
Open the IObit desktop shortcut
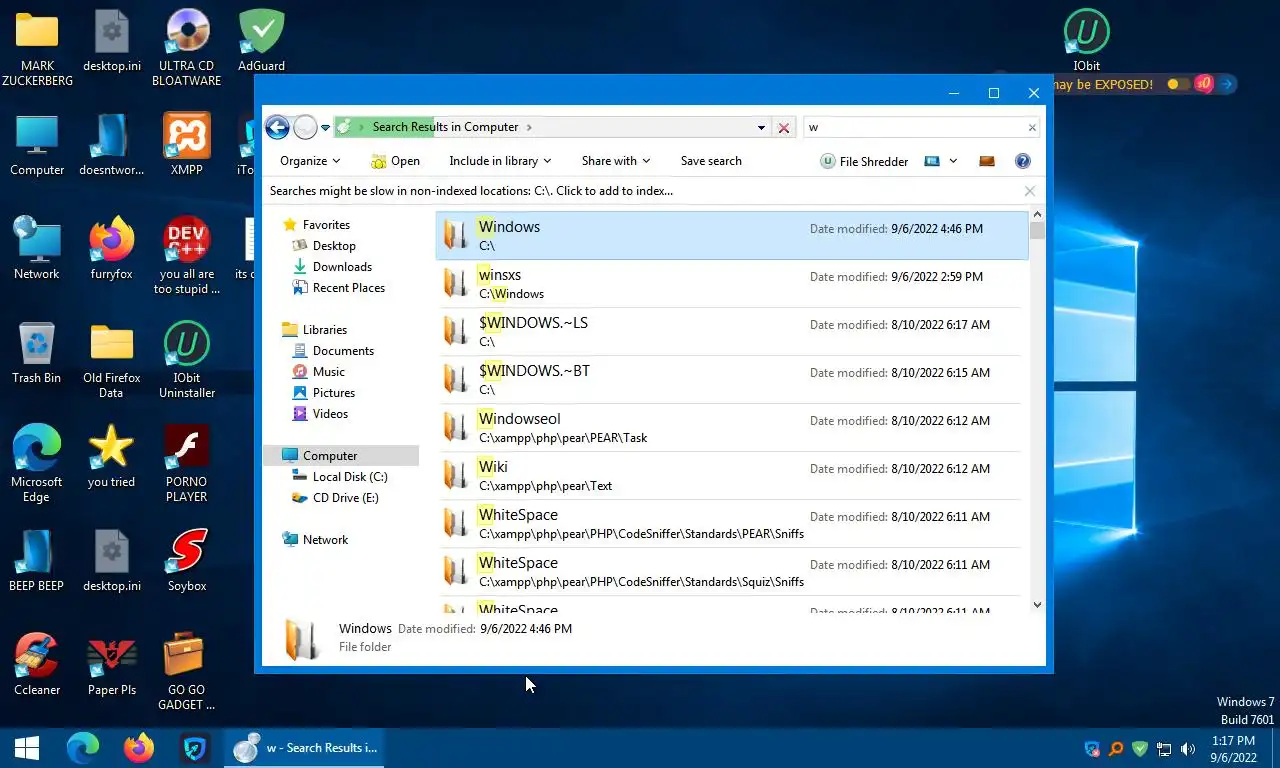[1087, 40]
